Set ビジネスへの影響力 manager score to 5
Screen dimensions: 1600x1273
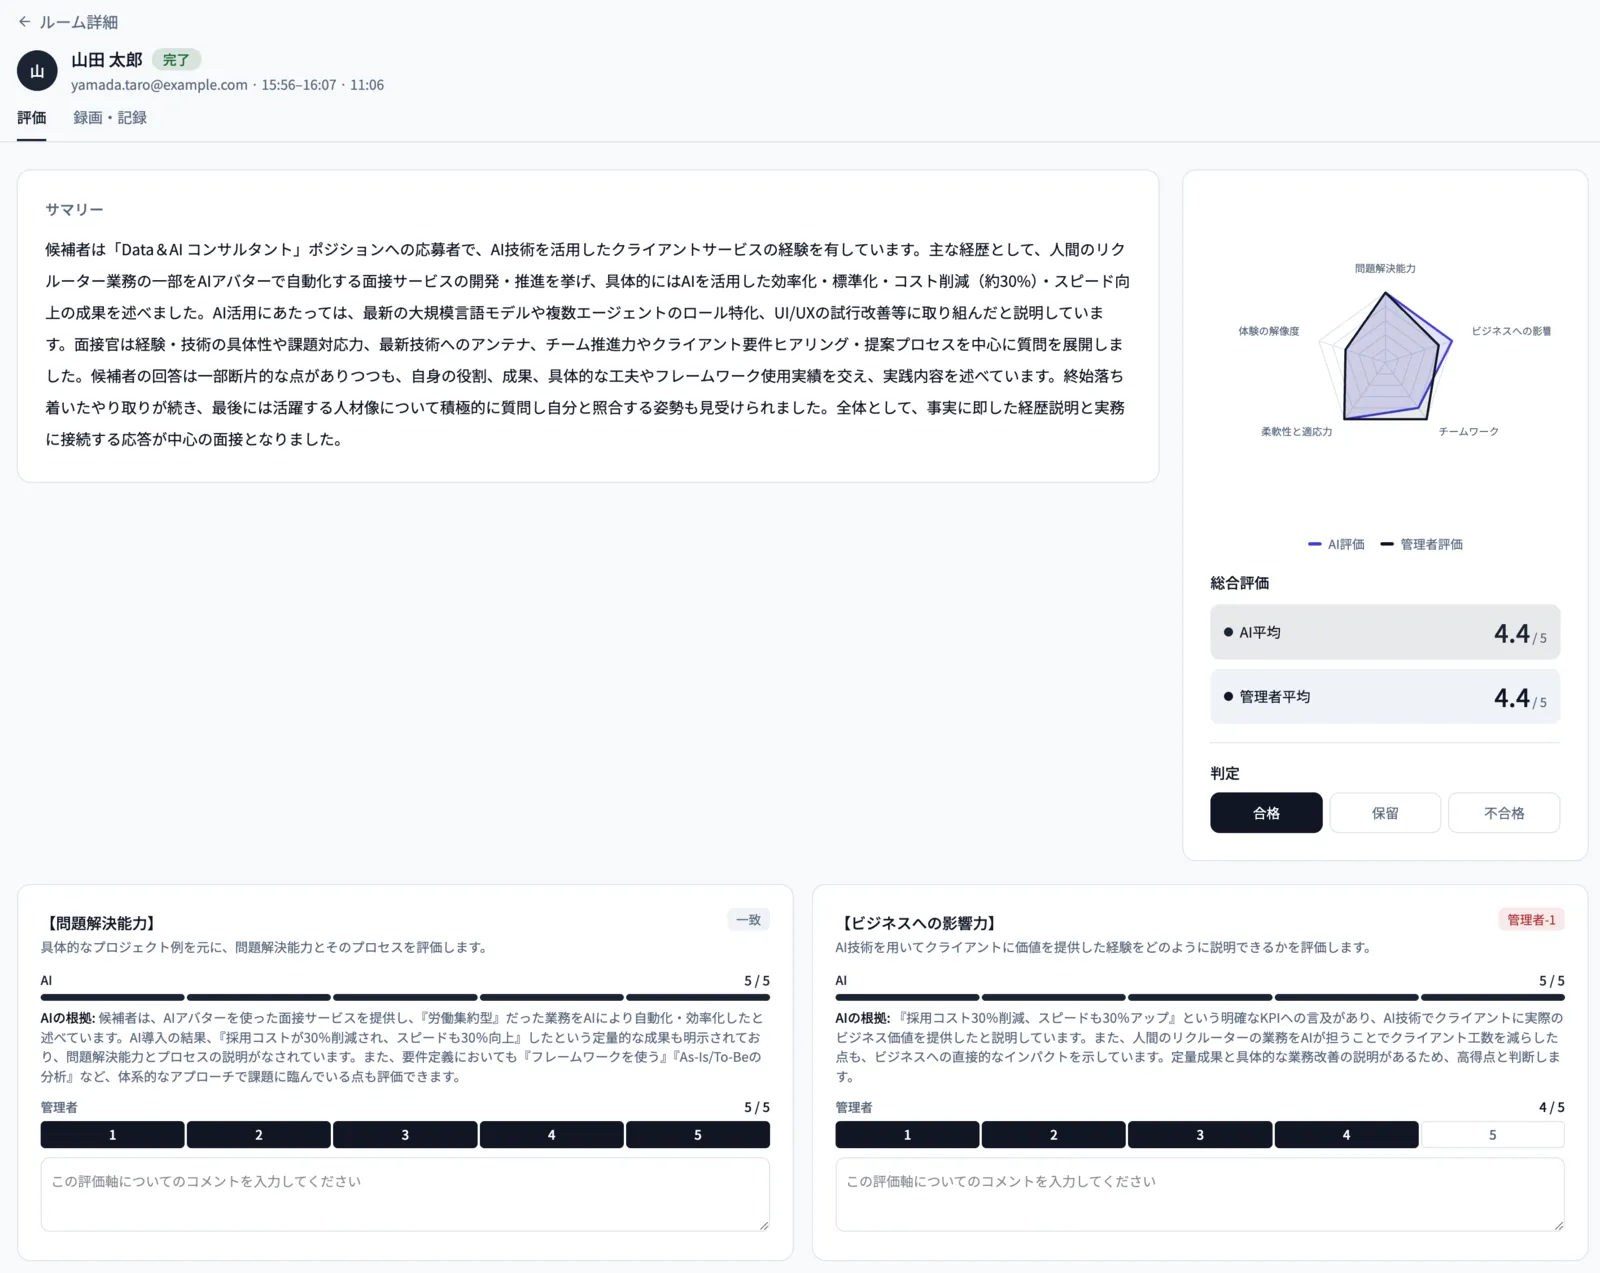click(1493, 1135)
